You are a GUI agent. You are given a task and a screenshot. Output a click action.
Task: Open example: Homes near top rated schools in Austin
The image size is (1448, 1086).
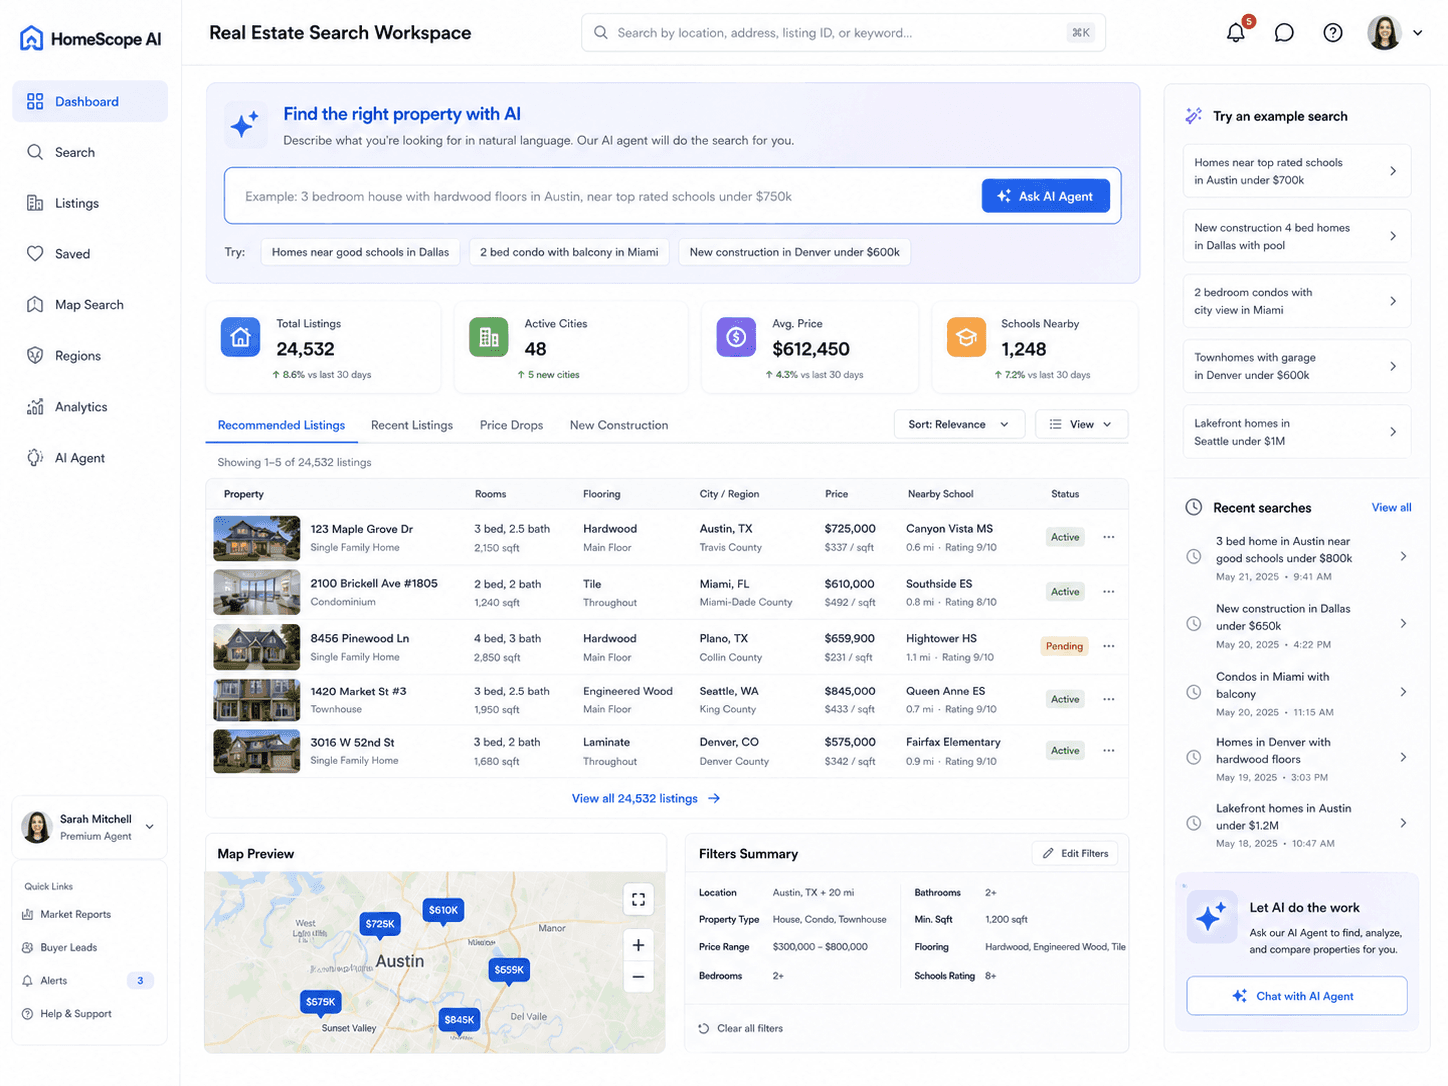[1296, 171]
